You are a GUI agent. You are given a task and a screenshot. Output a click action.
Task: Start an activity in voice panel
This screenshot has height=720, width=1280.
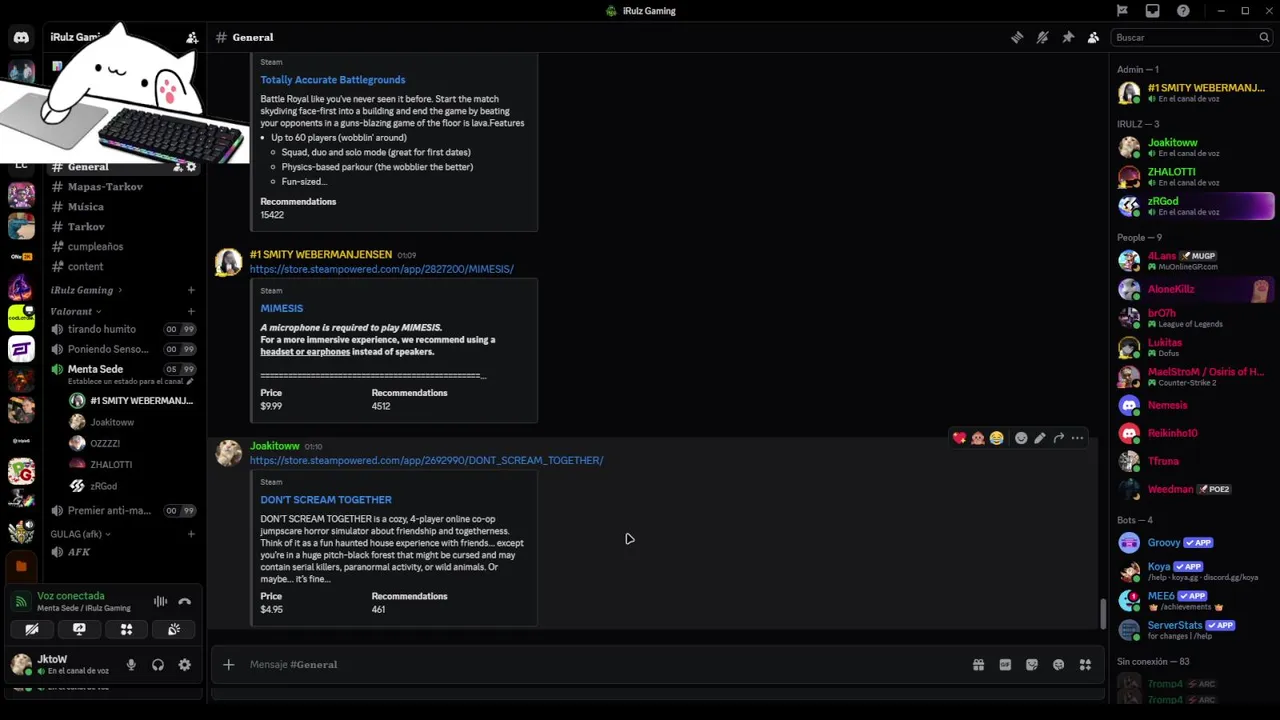126,629
